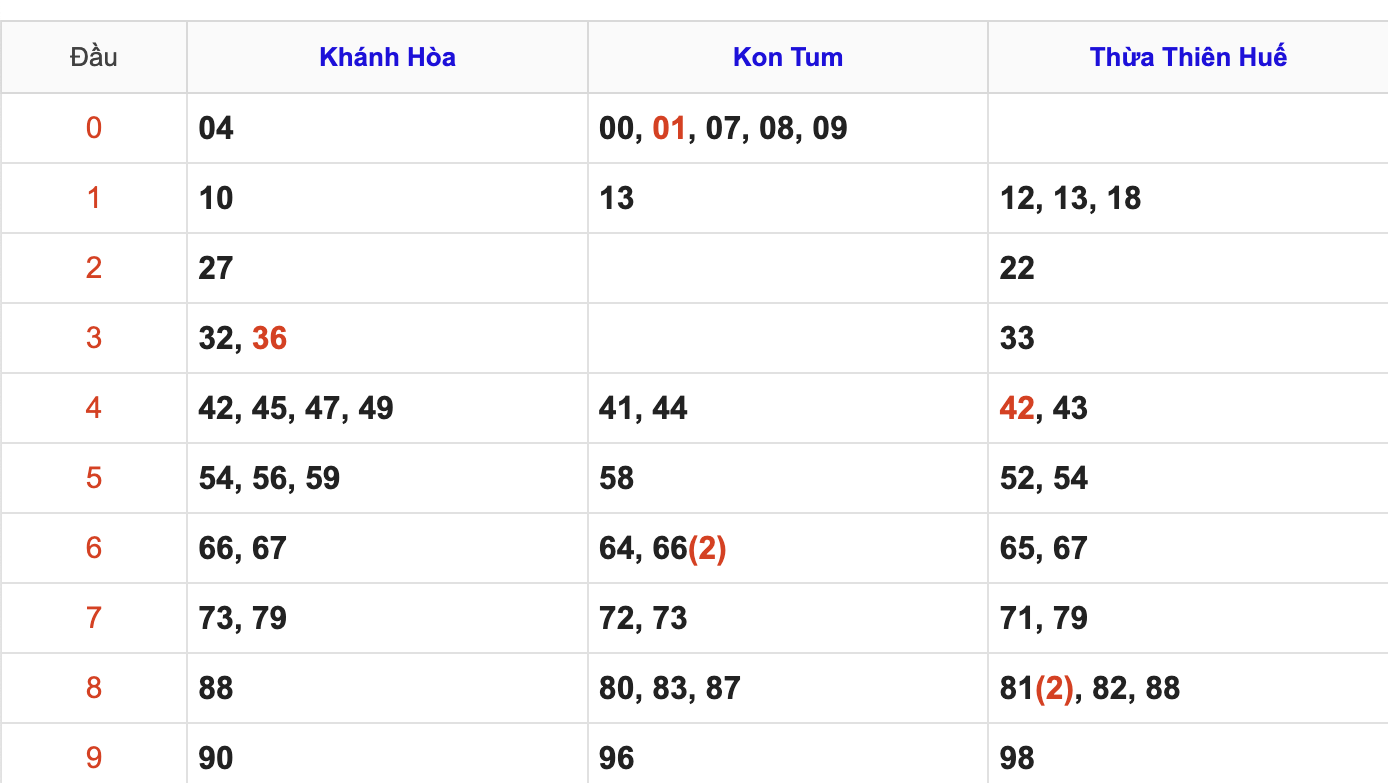The image size is (1388, 783).
Task: Open the Khánh Hòa column header link
Action: pos(387,57)
